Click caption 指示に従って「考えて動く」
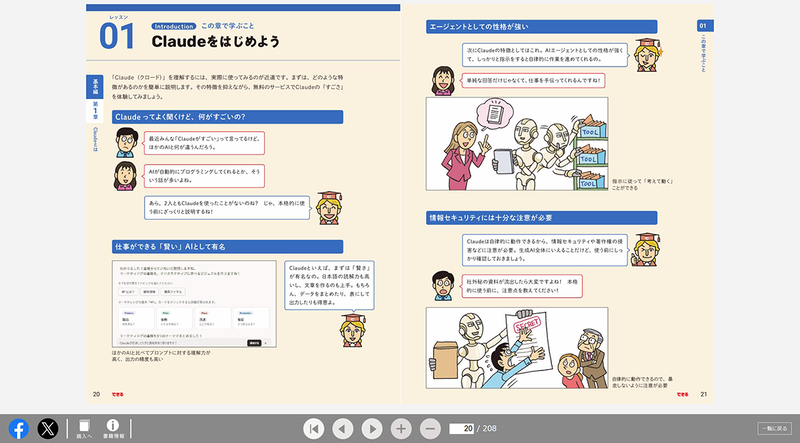 [642, 184]
